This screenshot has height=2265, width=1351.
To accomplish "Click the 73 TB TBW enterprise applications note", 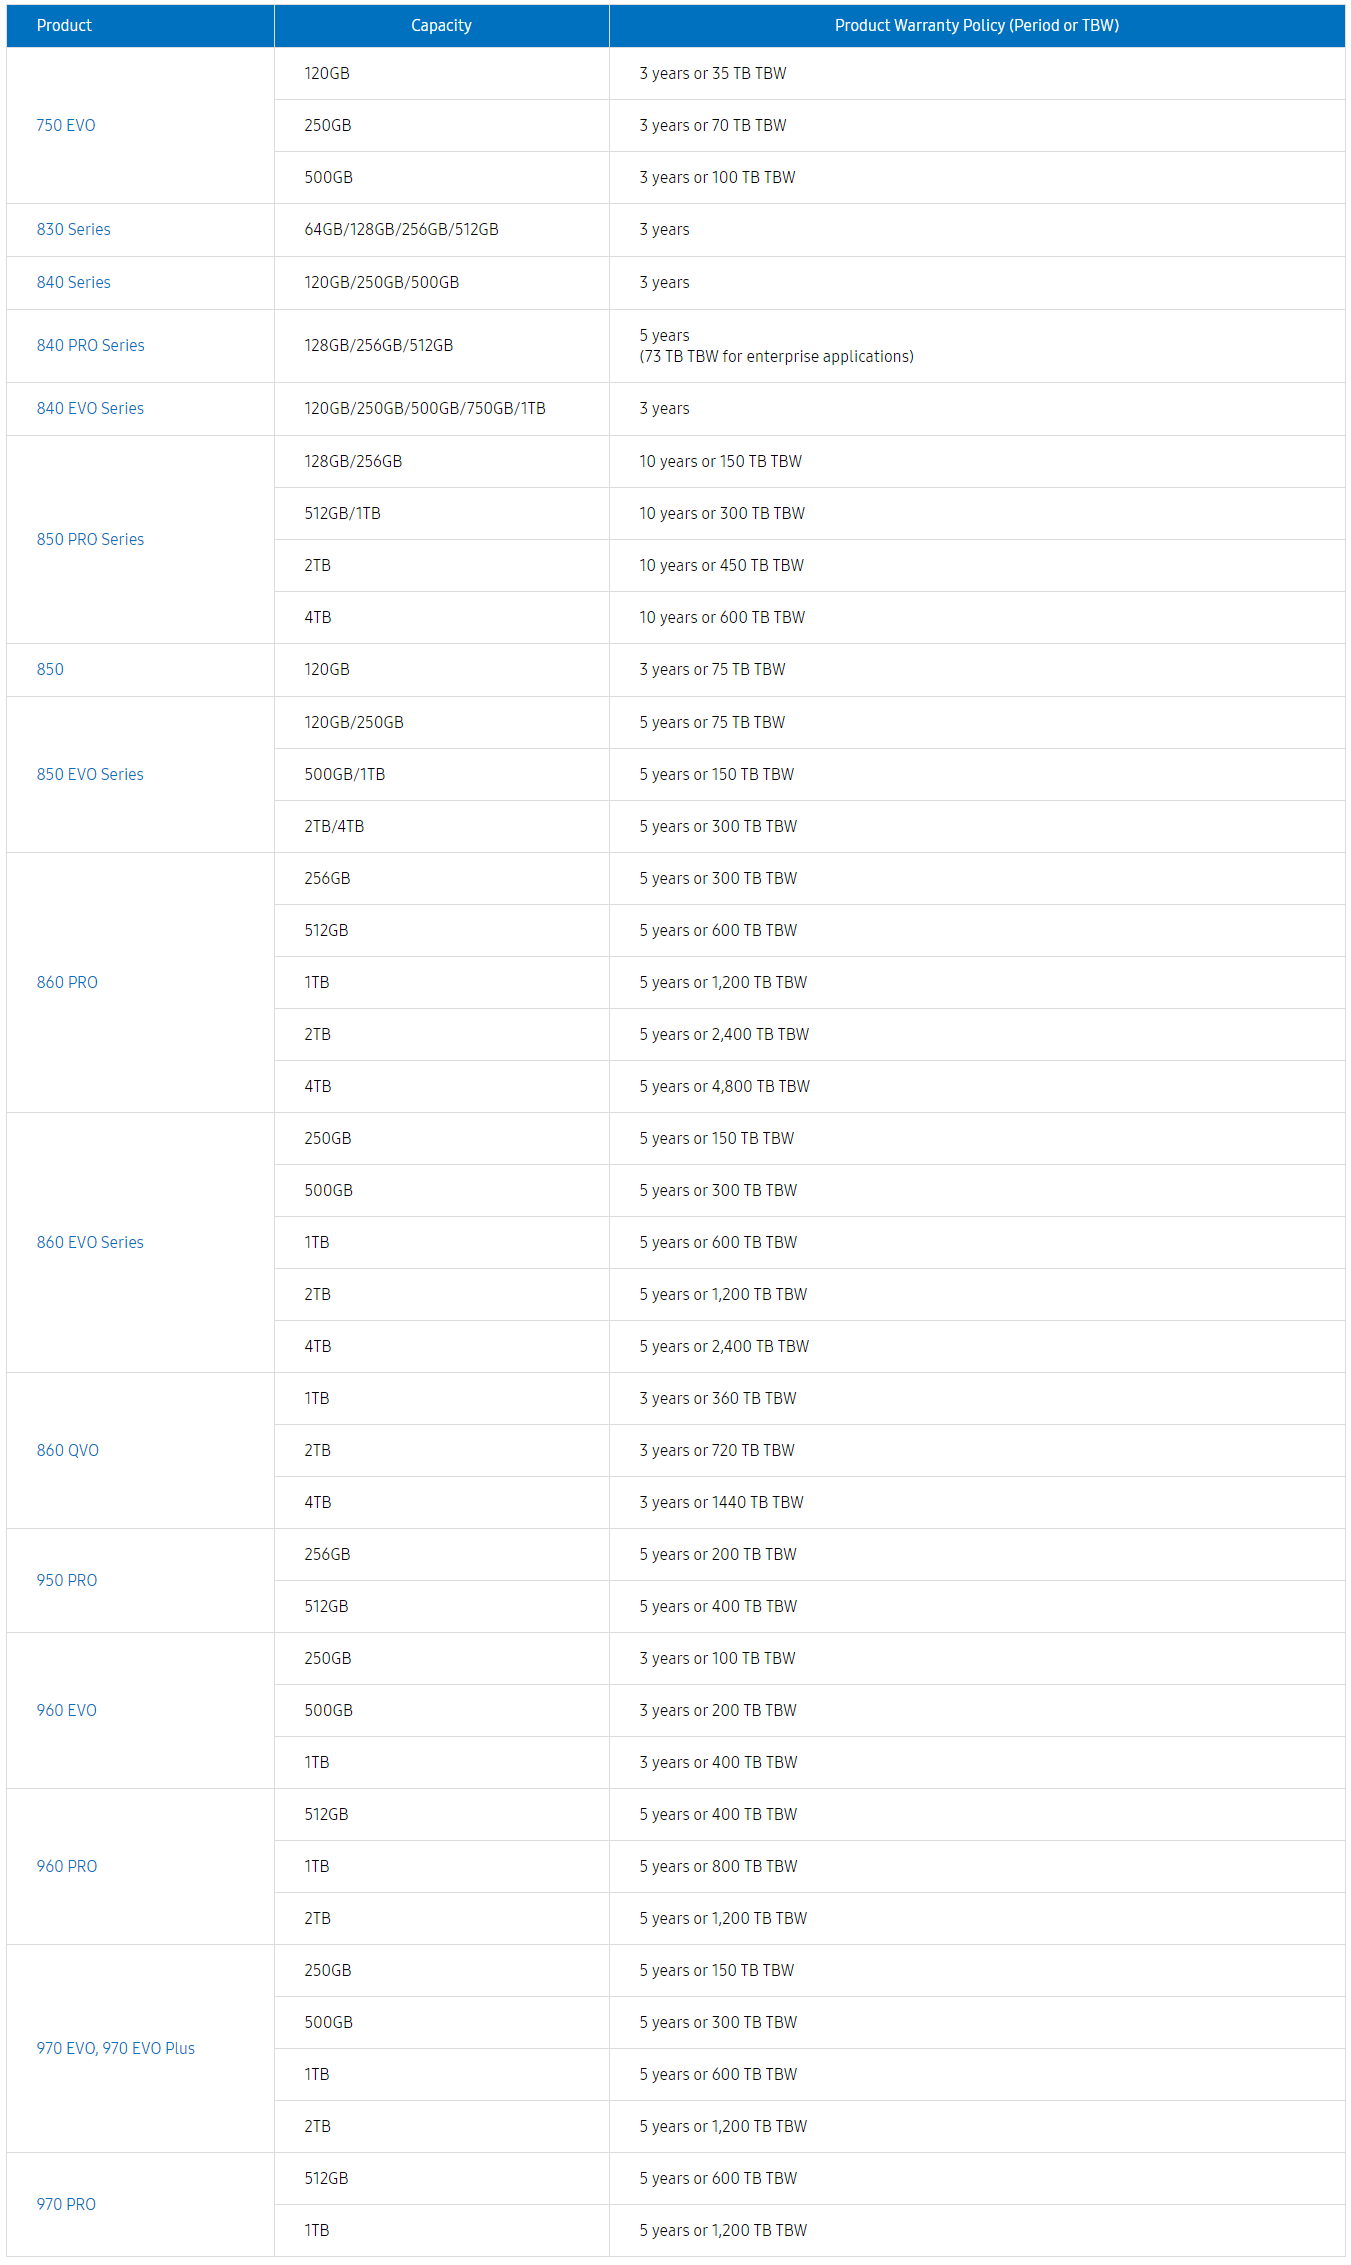I will pos(776,357).
